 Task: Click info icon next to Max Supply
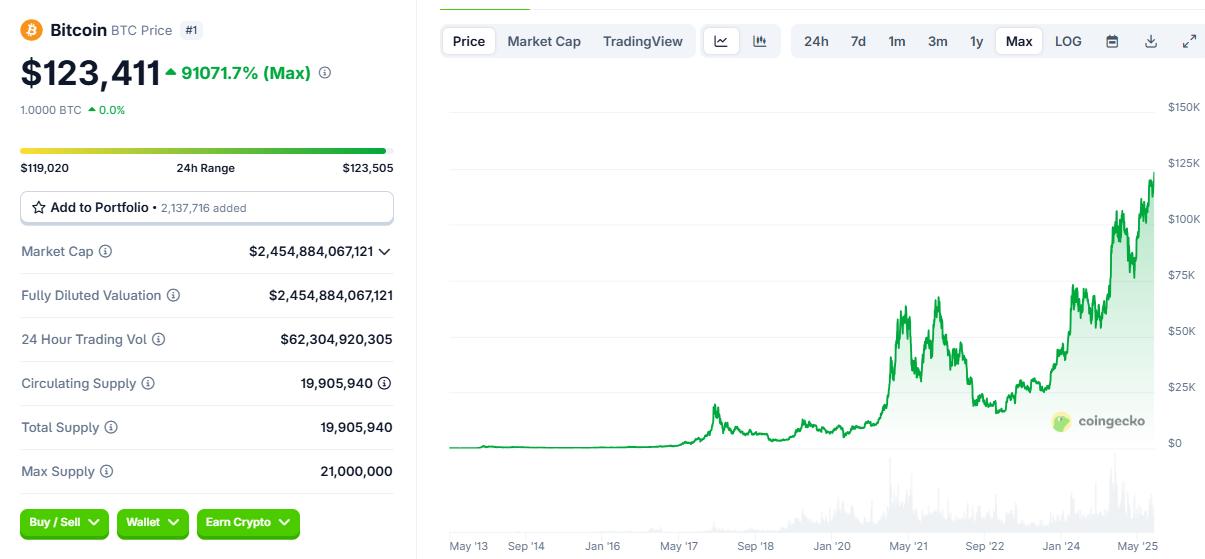[x=107, y=472]
